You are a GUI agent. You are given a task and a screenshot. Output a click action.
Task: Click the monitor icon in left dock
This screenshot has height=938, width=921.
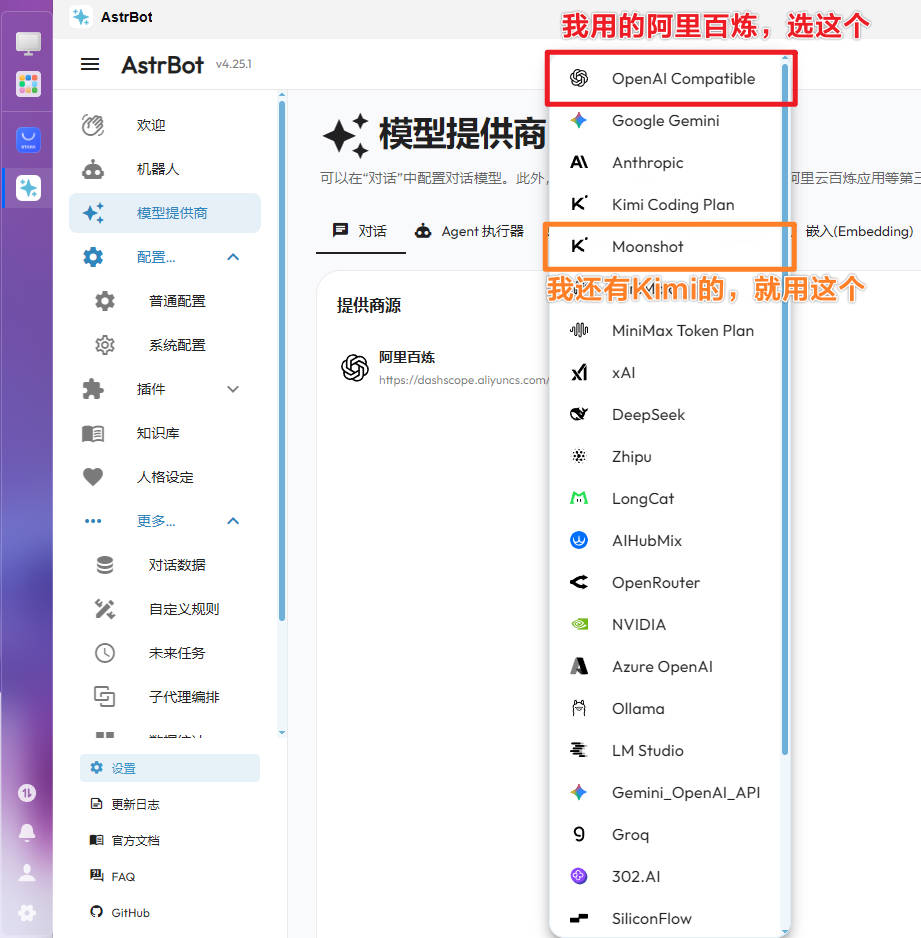(28, 43)
